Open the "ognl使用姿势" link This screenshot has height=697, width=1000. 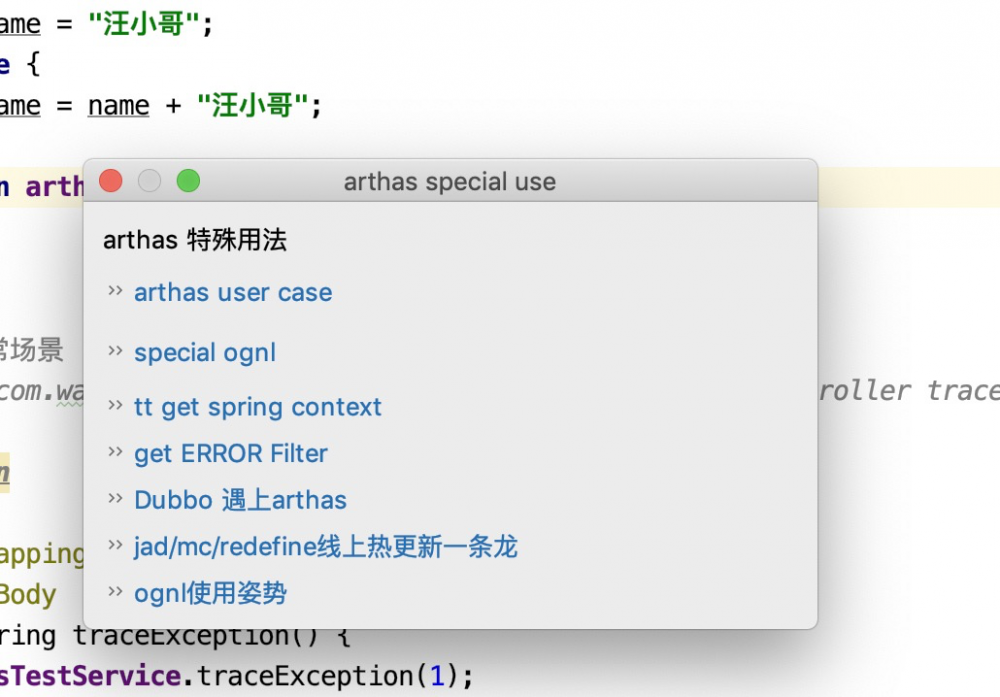pos(211,593)
